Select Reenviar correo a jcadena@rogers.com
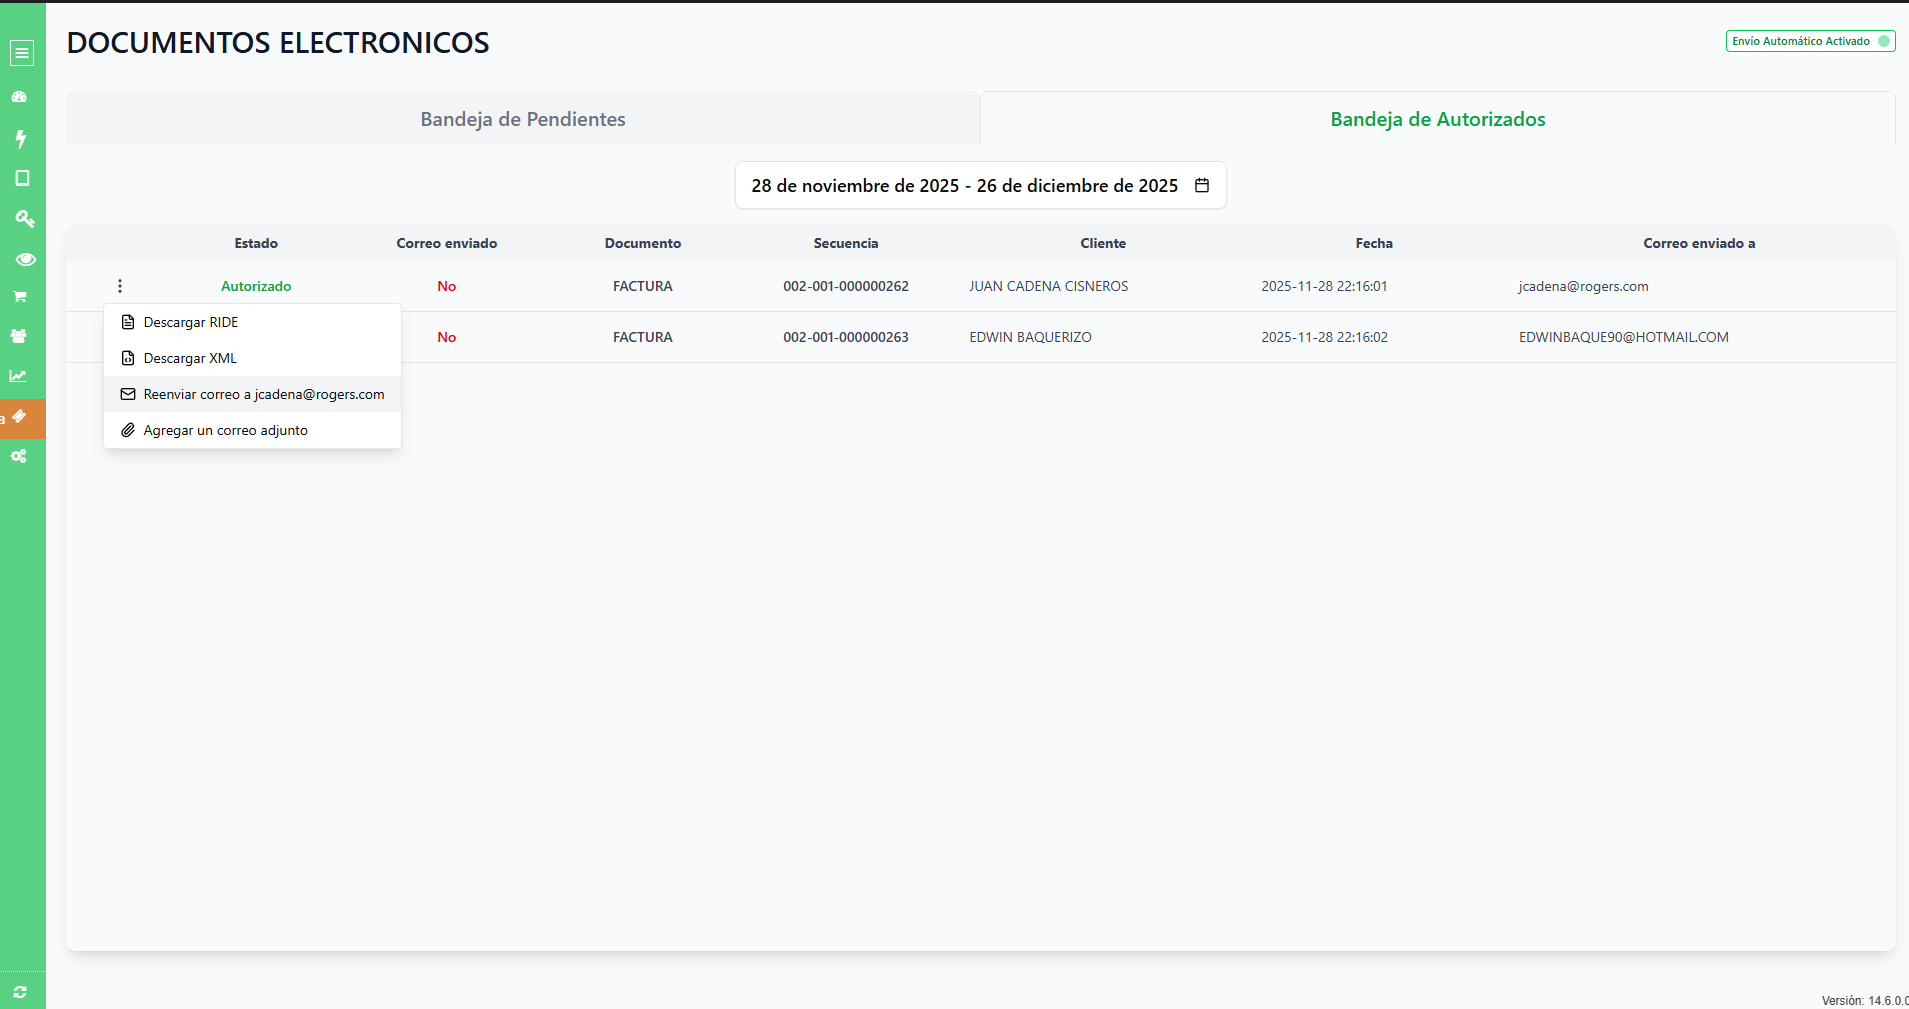This screenshot has width=1909, height=1009. 252,394
